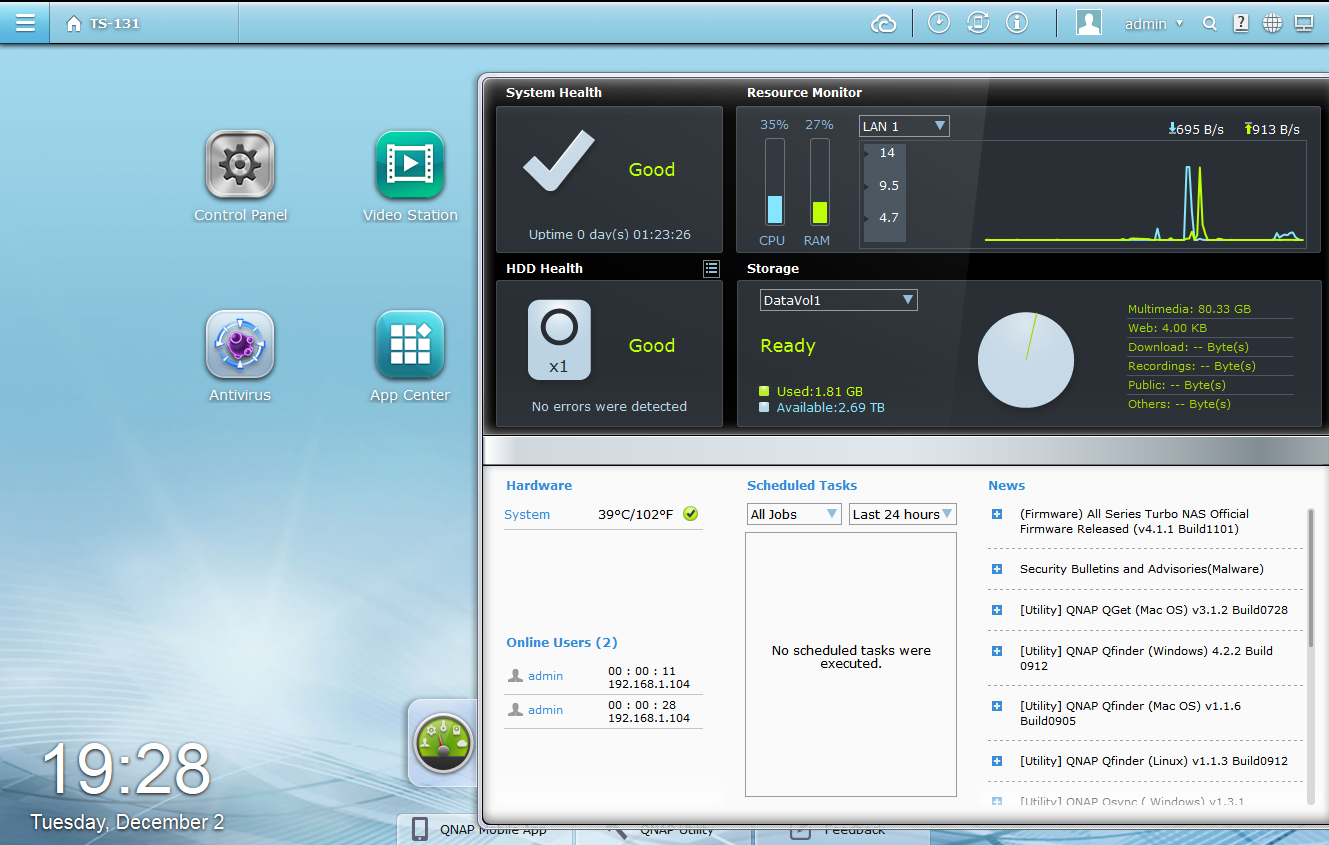This screenshot has height=845, width=1329.
Task: Open the Control Panel desktop icon
Action: coord(240,165)
